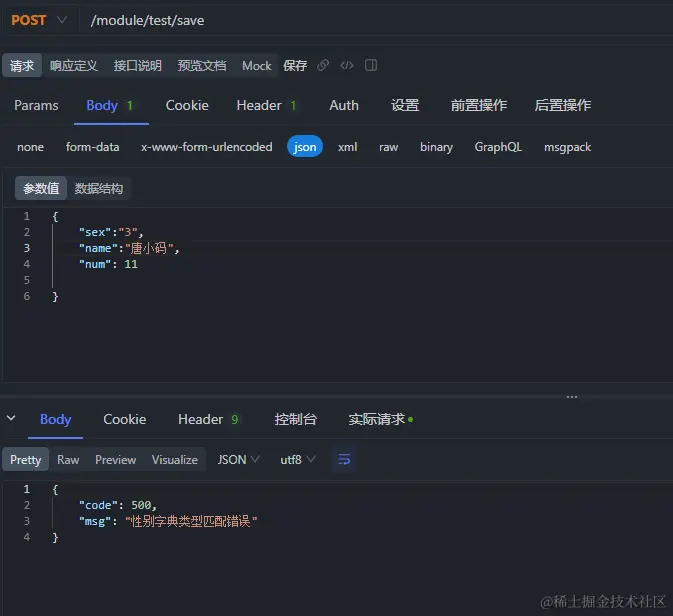Switch to the Mock tab
The width and height of the screenshot is (673, 616).
click(257, 66)
